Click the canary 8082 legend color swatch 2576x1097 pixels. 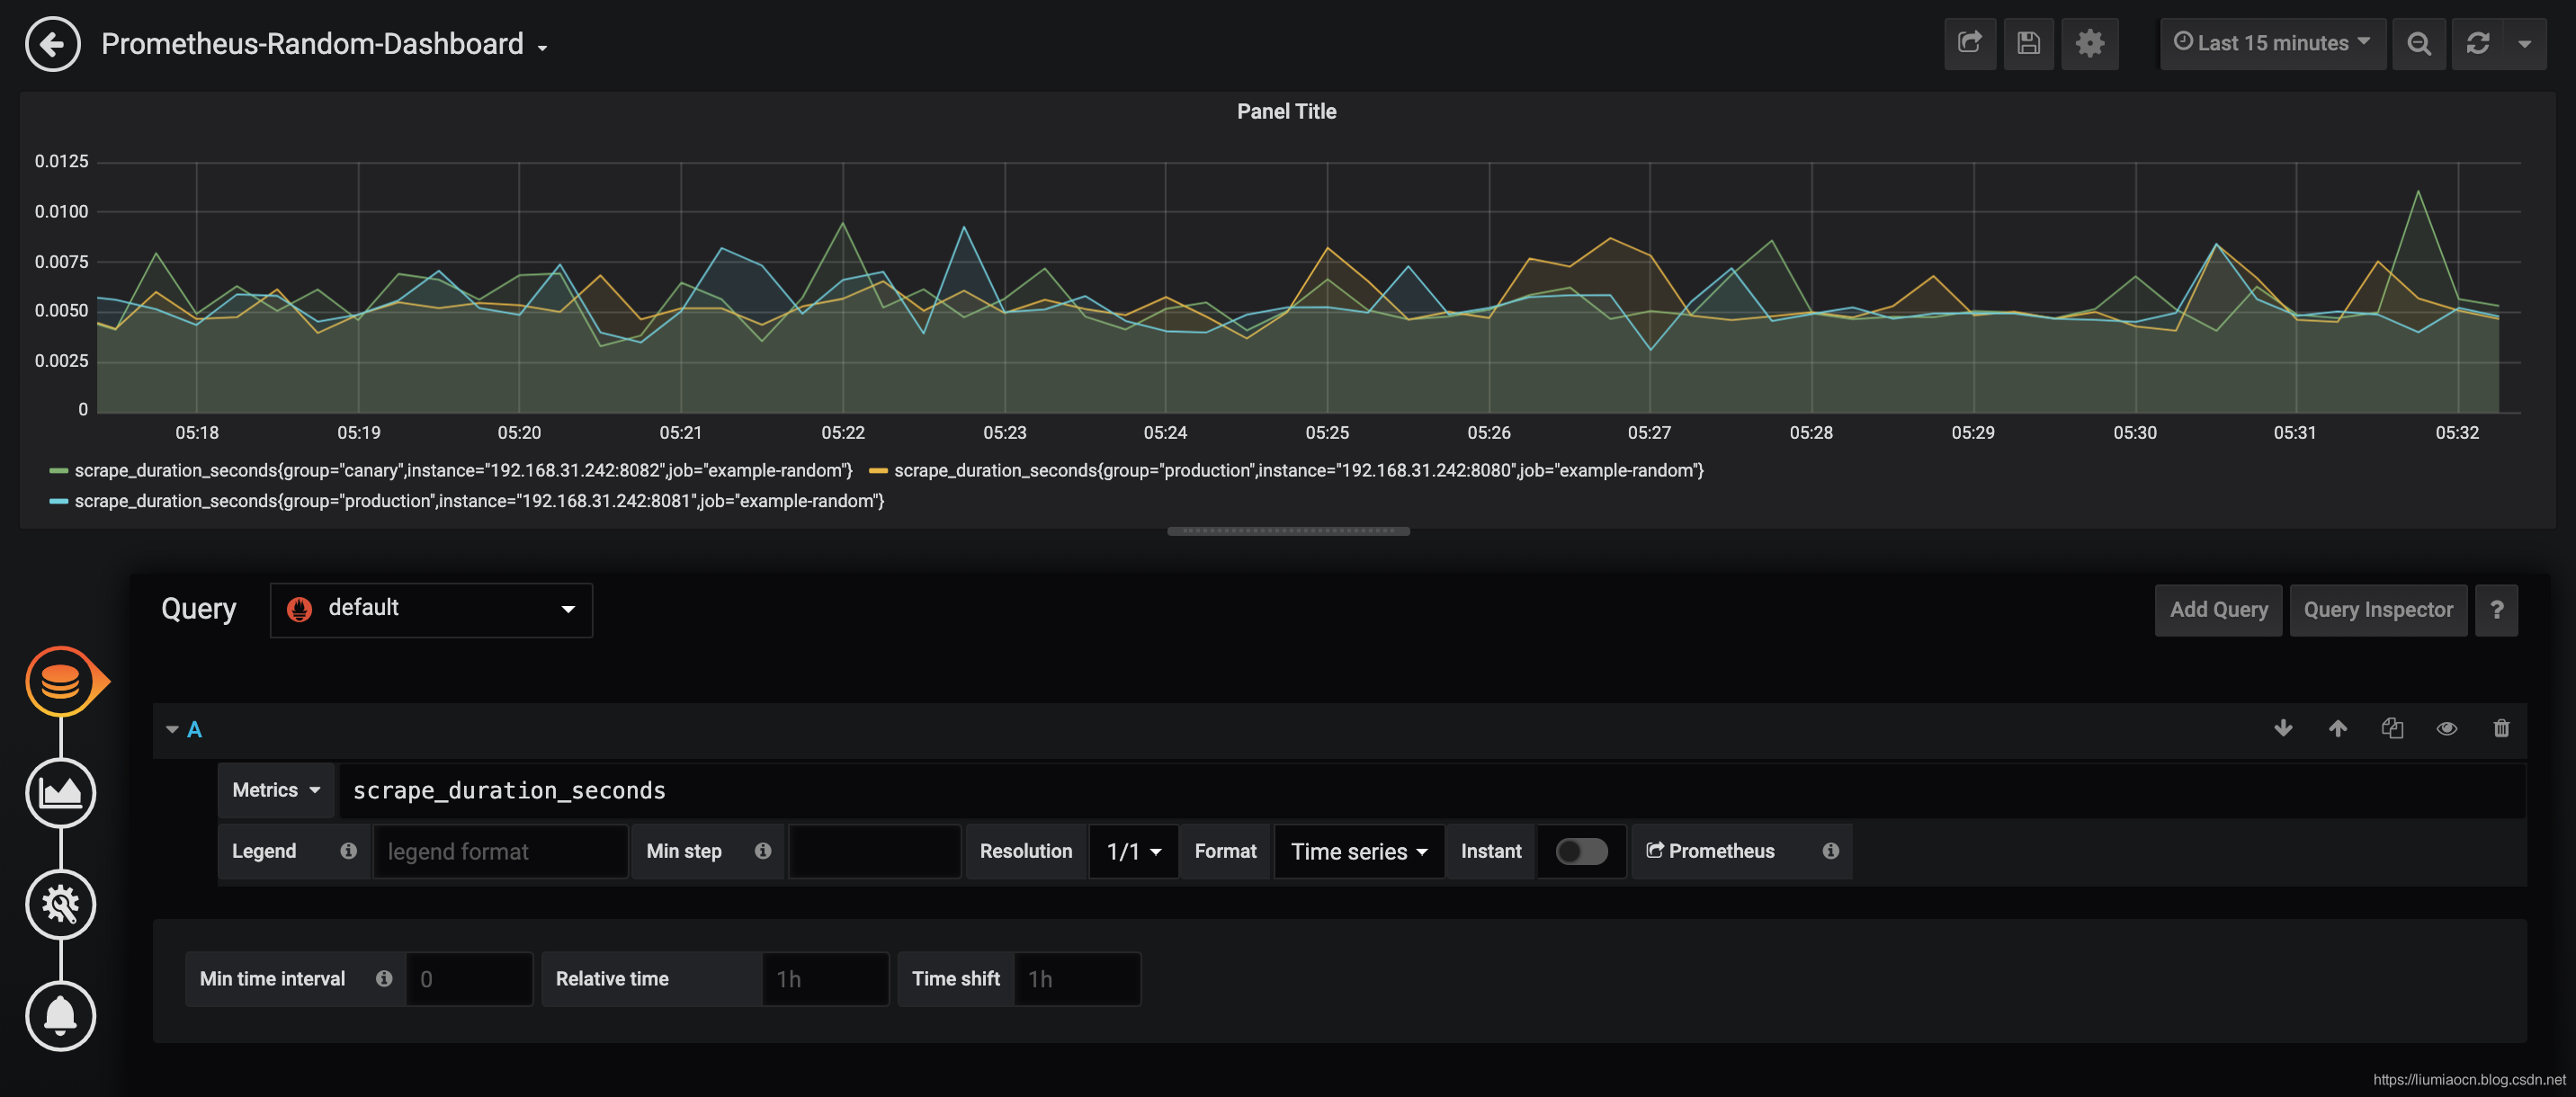click(x=59, y=471)
